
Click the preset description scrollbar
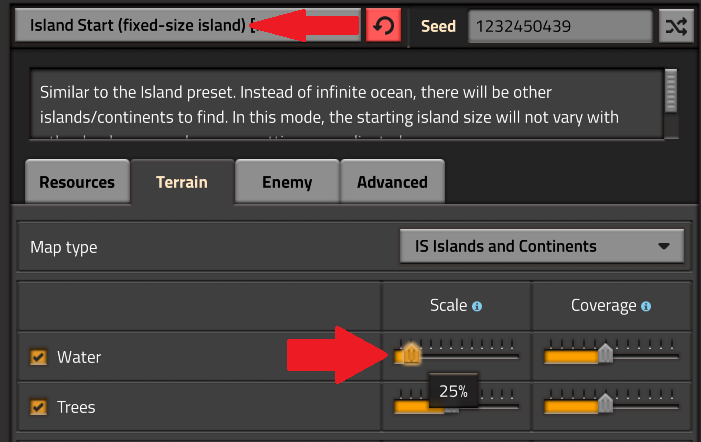pos(671,104)
